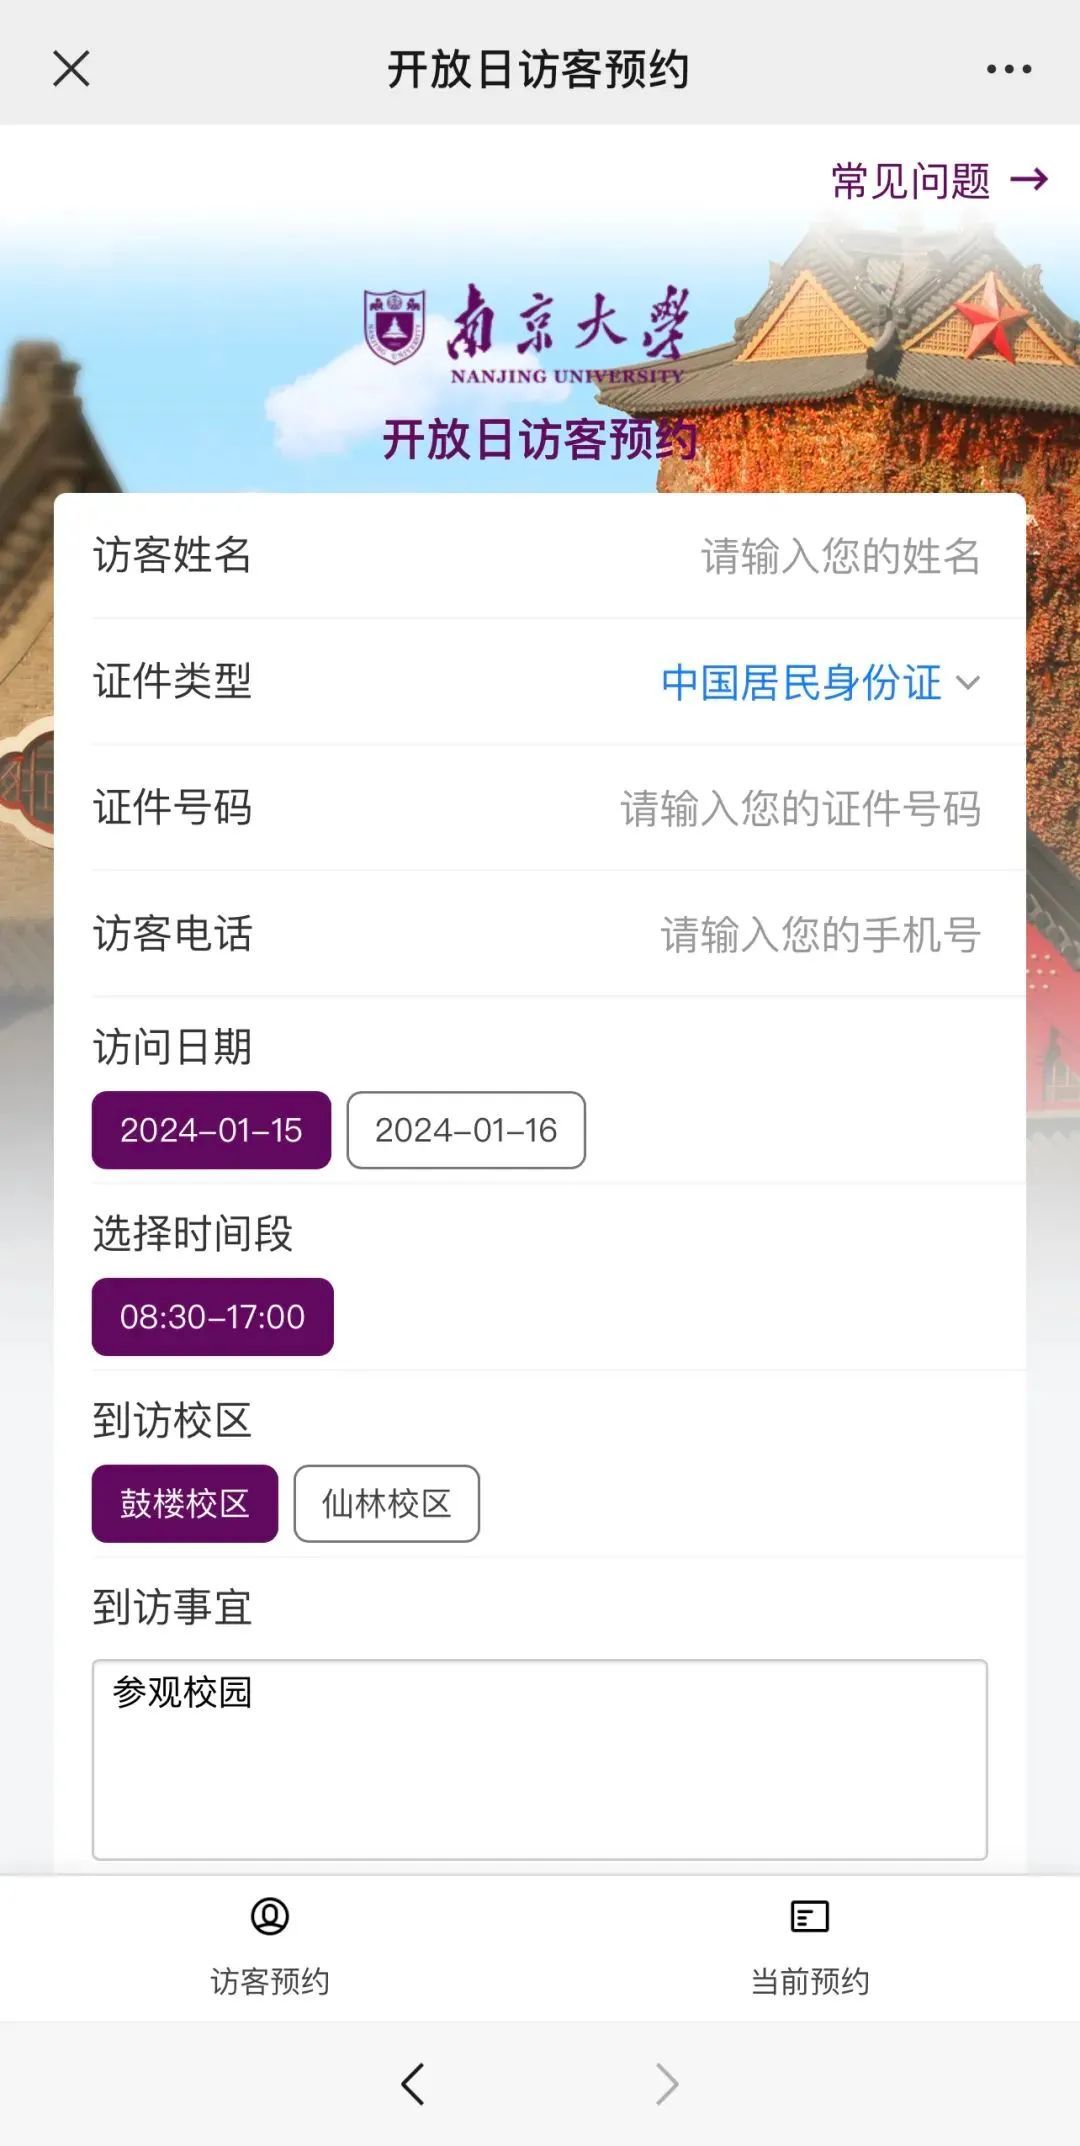Choose the 鼓楼校区 campus option
This screenshot has width=1080, height=2146.
[x=185, y=1503]
